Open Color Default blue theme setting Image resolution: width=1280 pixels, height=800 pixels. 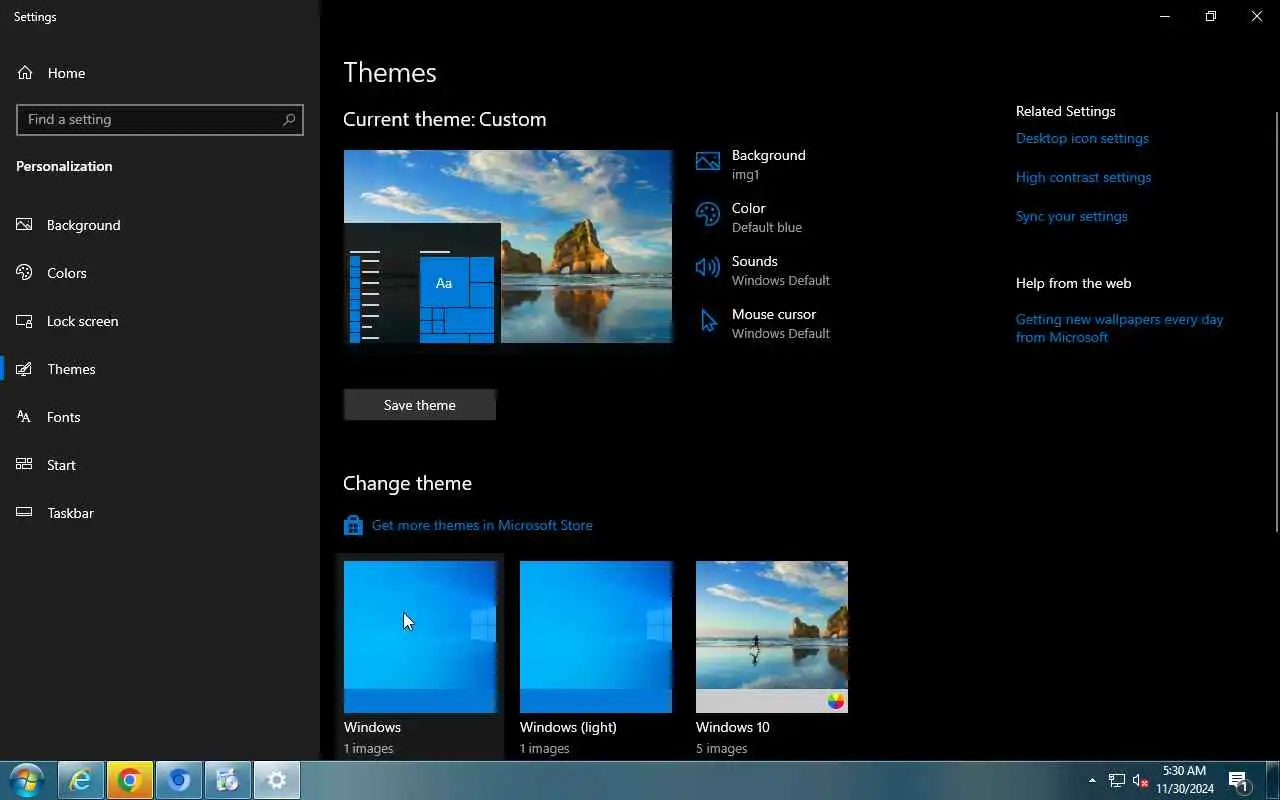coord(766,217)
